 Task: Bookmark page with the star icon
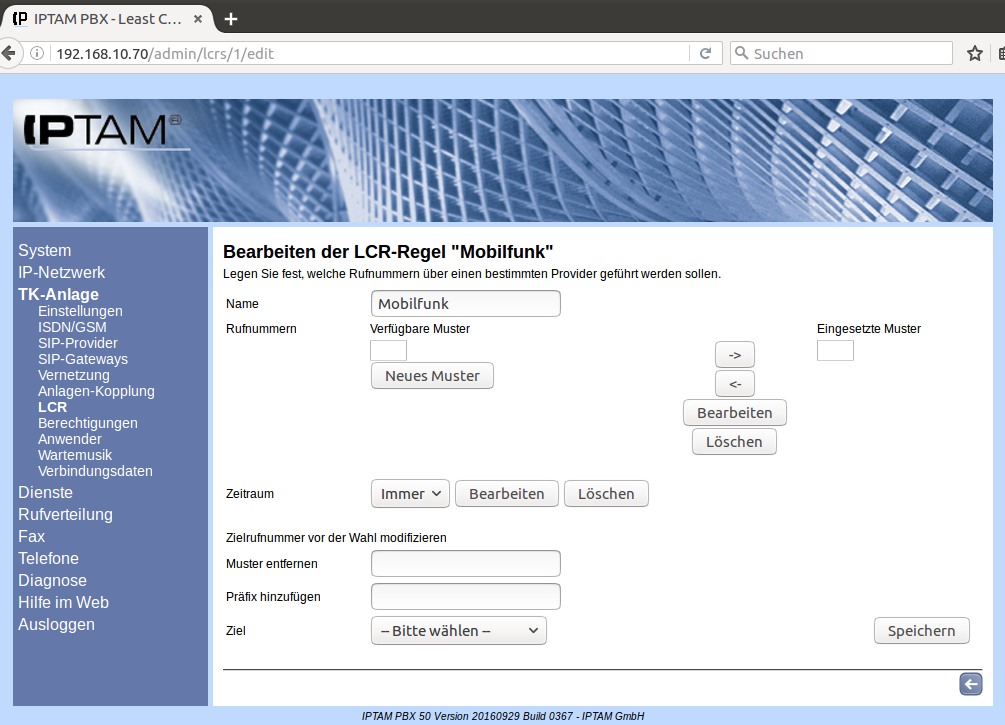coord(975,54)
